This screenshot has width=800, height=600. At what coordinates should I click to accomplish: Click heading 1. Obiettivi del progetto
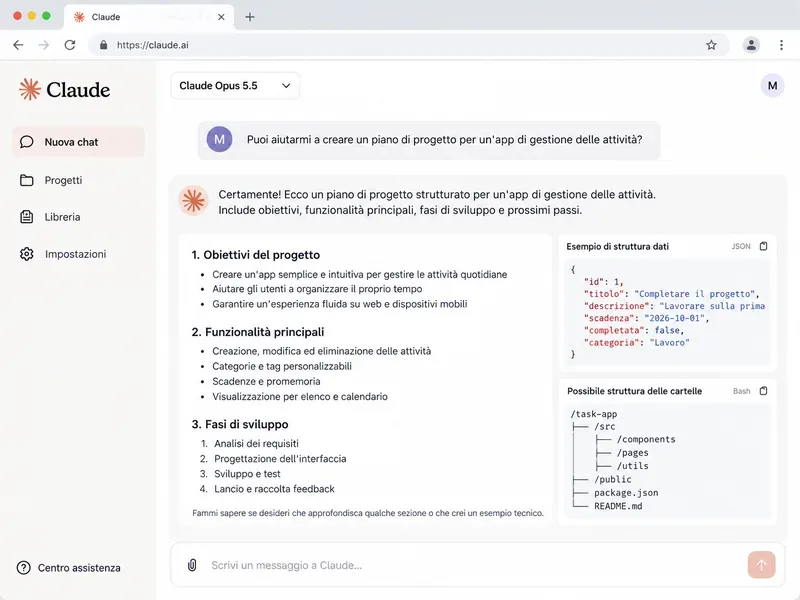pyautogui.click(x=256, y=255)
